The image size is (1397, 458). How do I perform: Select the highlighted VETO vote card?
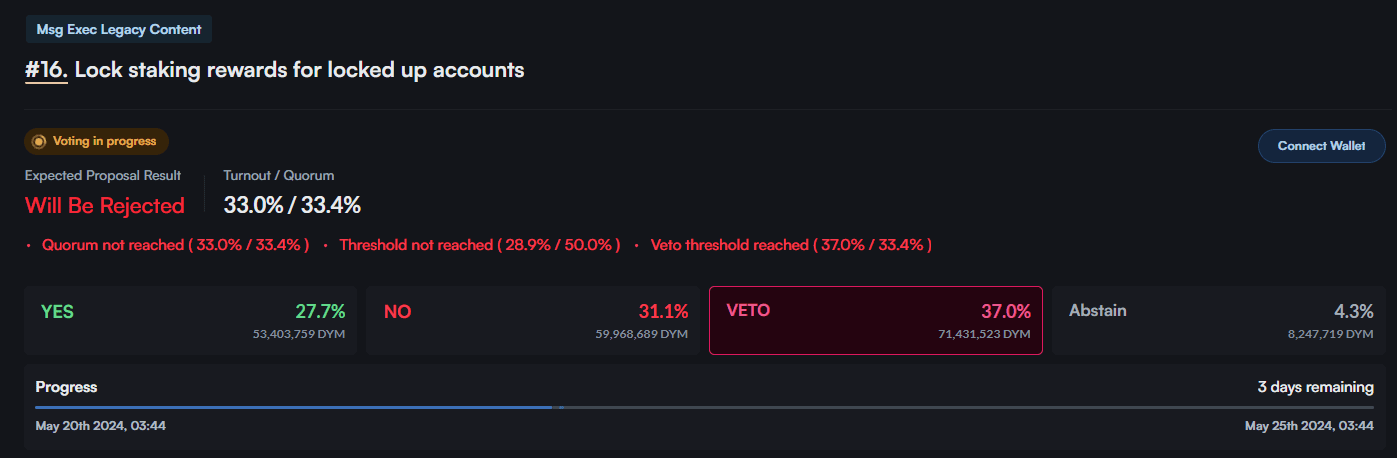coord(876,321)
